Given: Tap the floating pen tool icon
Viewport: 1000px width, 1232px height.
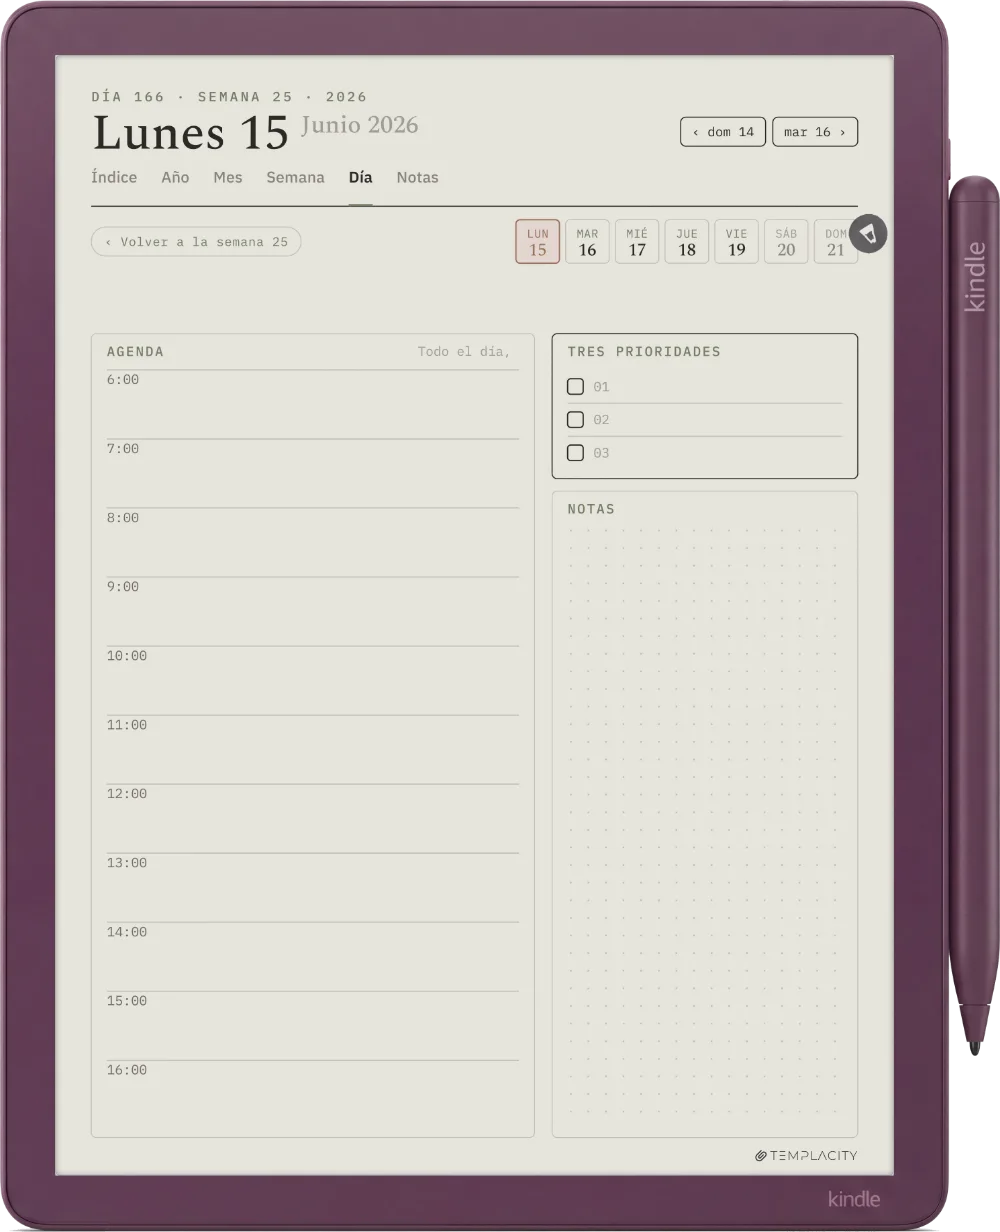Looking at the screenshot, I should (x=869, y=234).
